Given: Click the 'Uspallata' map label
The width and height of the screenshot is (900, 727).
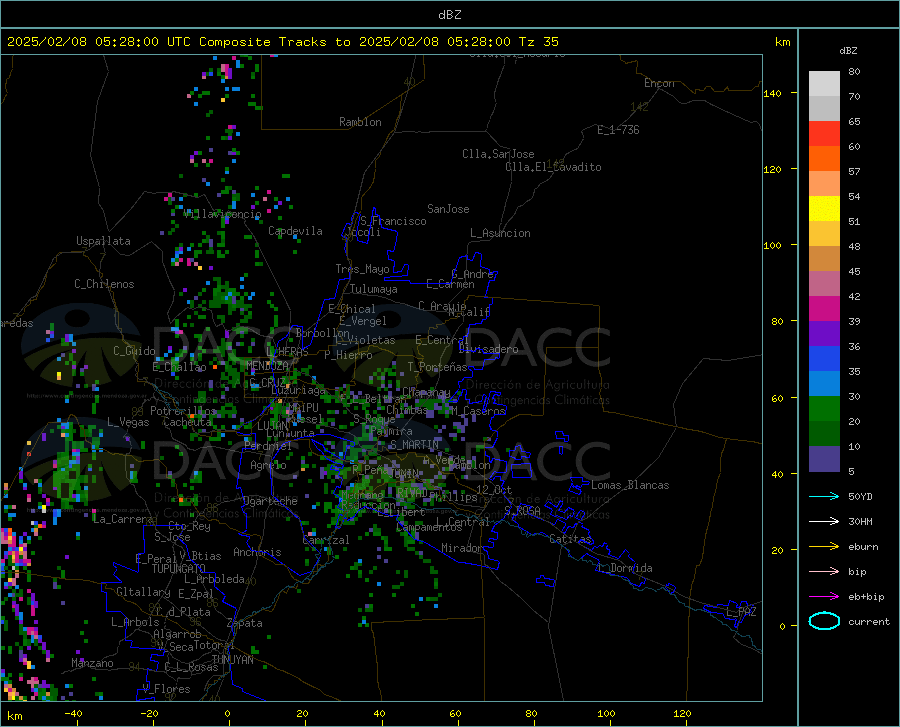Looking at the screenshot, I should pyautogui.click(x=103, y=241).
